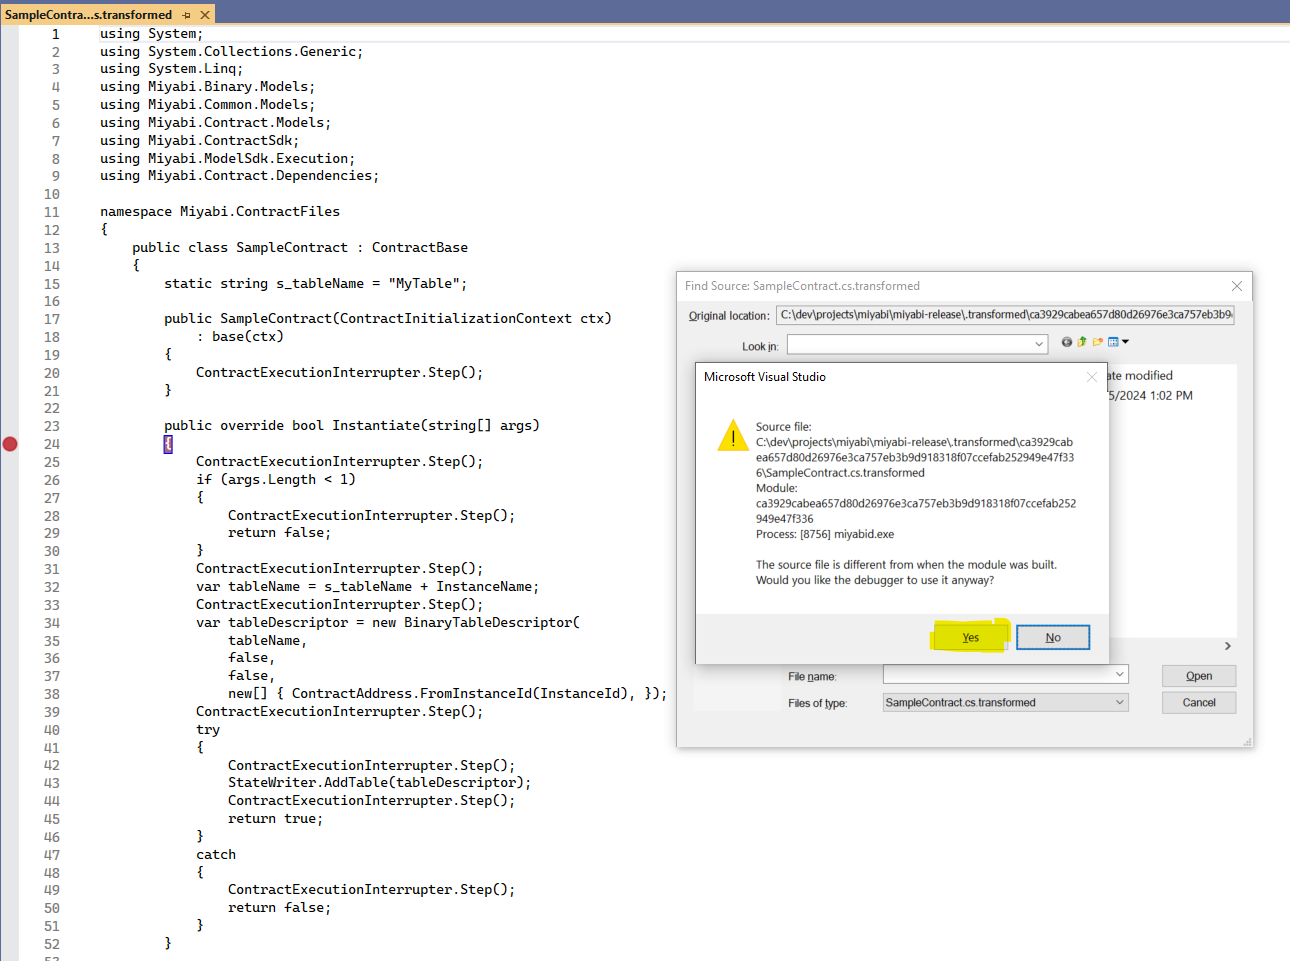Click the highlighted opening brace on line 24
This screenshot has width=1290, height=961.
click(x=168, y=444)
